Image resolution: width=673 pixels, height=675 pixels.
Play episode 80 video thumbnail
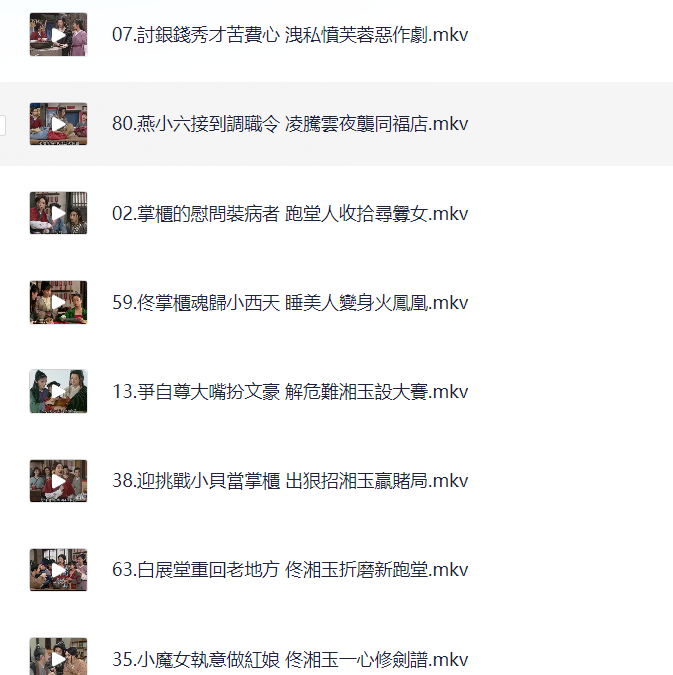pyautogui.click(x=58, y=124)
